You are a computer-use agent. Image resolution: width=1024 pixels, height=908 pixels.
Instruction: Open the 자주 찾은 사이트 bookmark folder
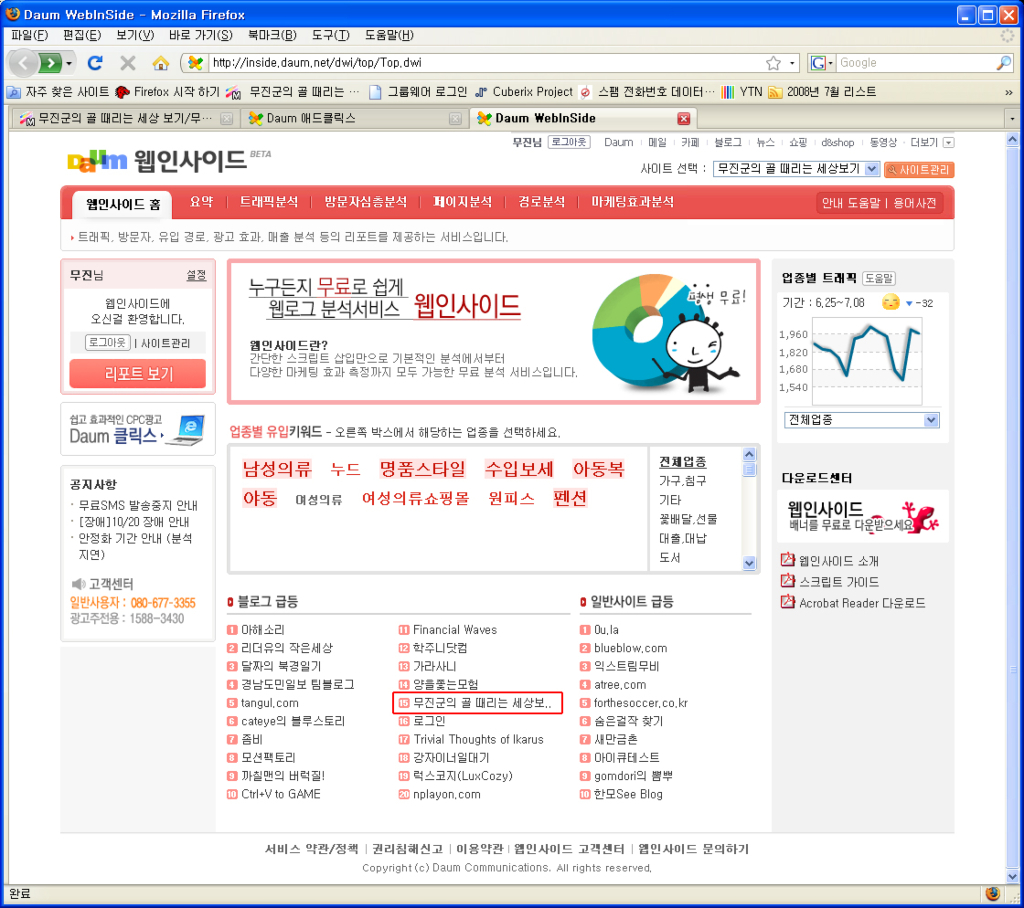tap(57, 92)
